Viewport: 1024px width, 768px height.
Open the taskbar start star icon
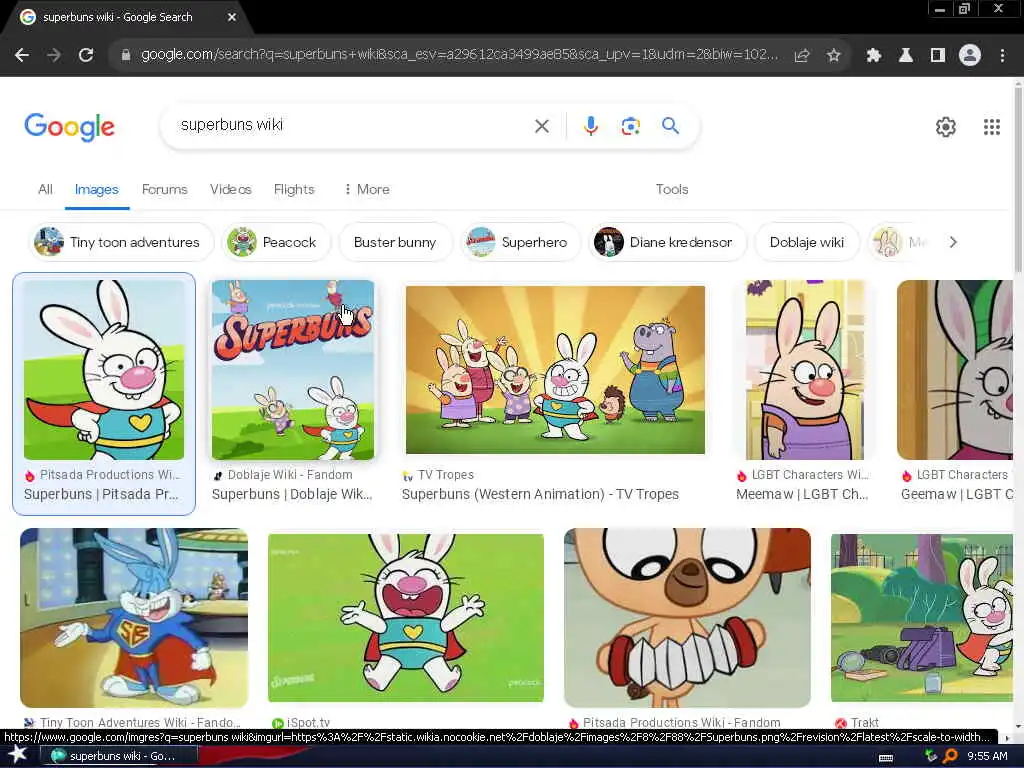coord(18,756)
